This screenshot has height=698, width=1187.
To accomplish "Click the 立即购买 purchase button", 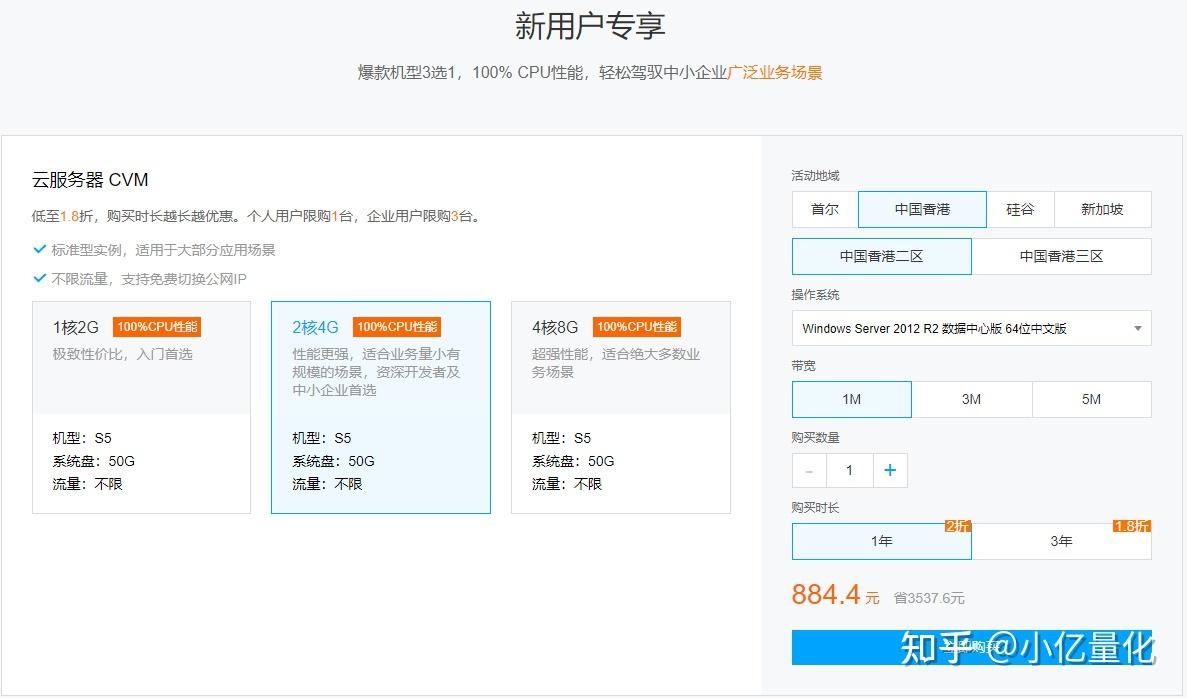I will [971, 647].
